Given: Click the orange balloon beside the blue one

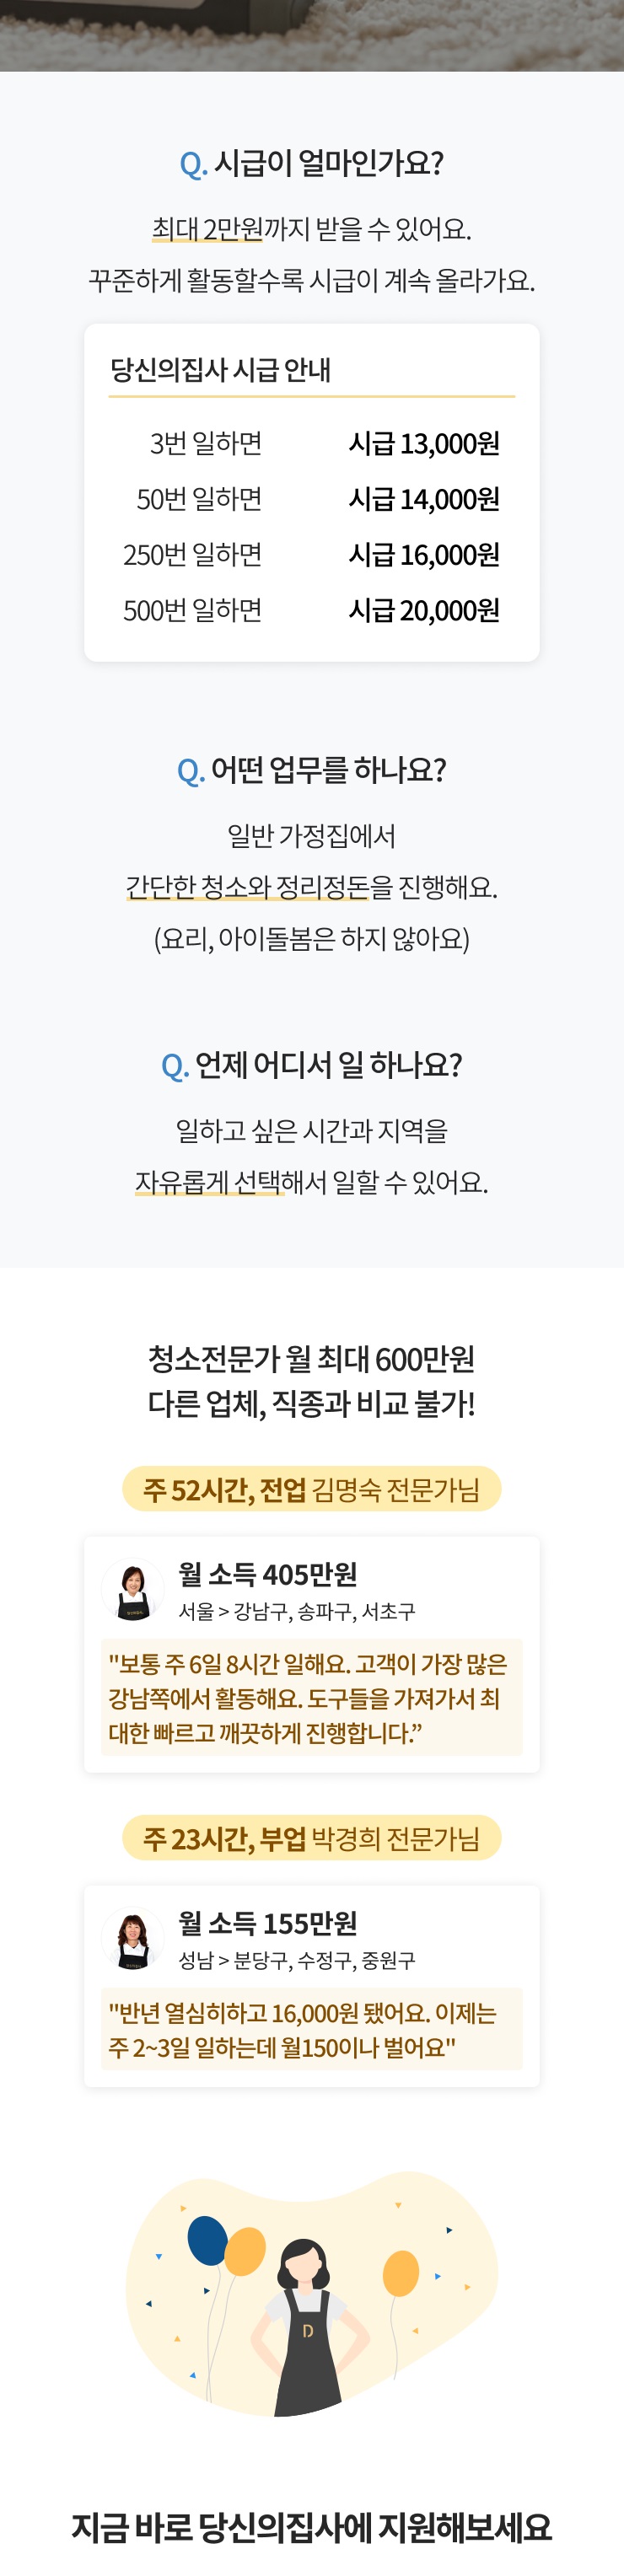Looking at the screenshot, I should (x=245, y=2251).
